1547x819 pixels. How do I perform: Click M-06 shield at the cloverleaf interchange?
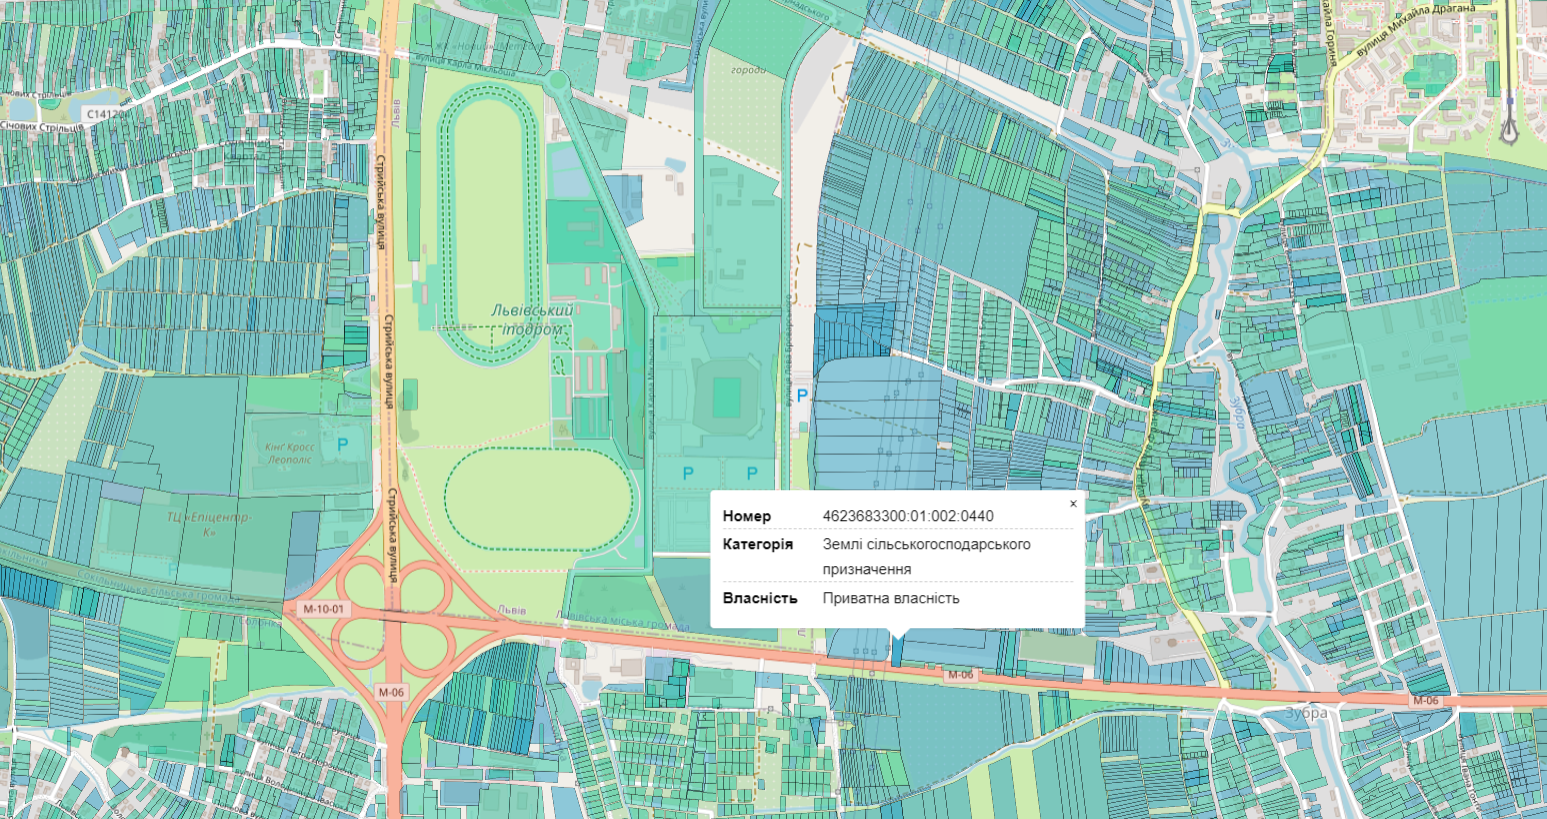pyautogui.click(x=391, y=691)
